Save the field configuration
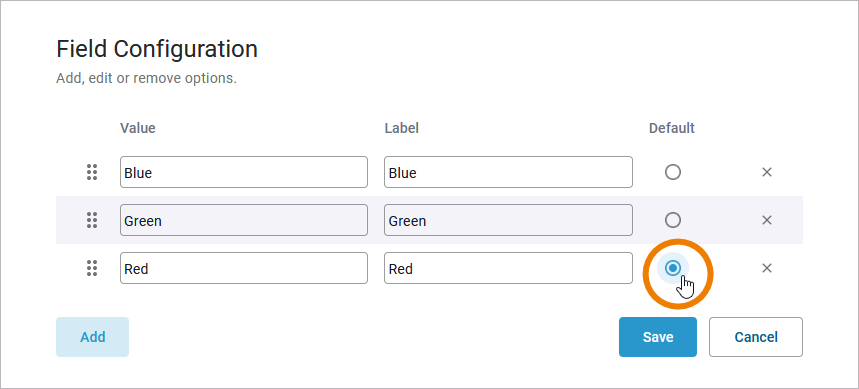Image resolution: width=859 pixels, height=389 pixels. tap(658, 337)
